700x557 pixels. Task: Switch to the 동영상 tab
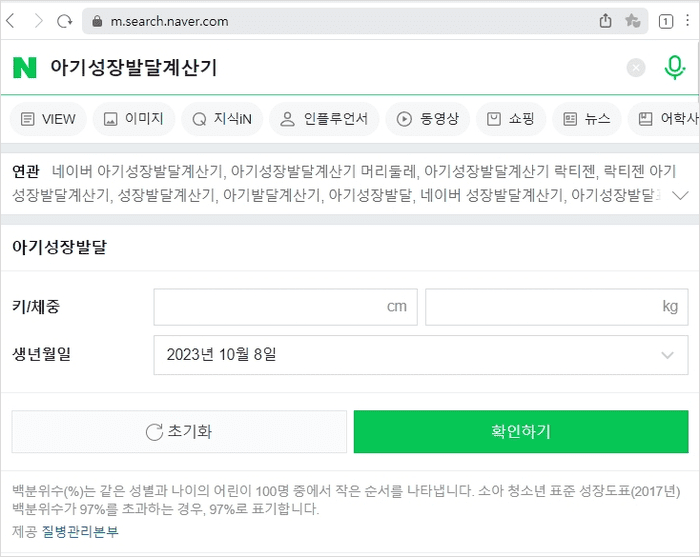428,119
